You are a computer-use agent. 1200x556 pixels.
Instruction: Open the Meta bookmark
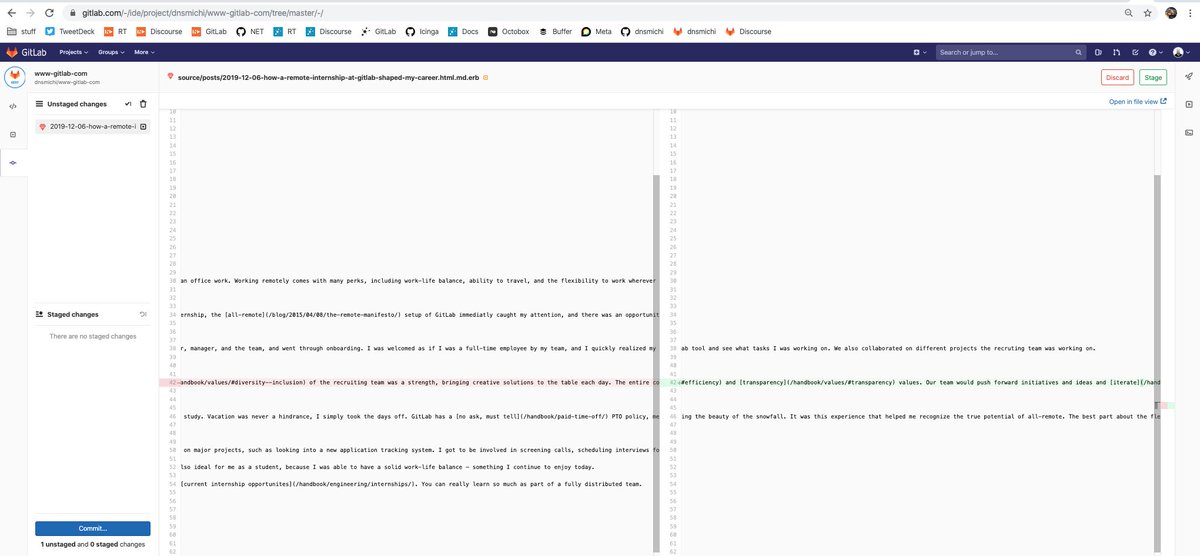click(x=596, y=31)
